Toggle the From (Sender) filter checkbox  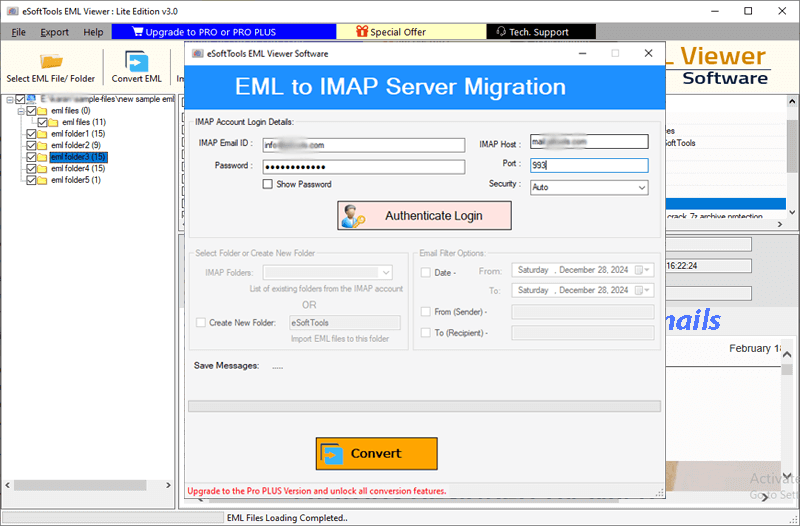pos(426,311)
